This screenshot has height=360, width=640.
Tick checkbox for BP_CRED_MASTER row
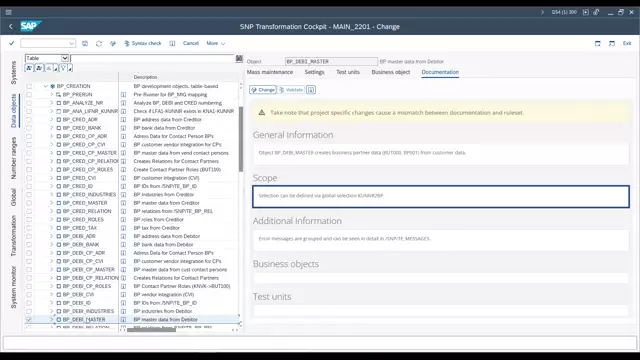pyautogui.click(x=29, y=203)
